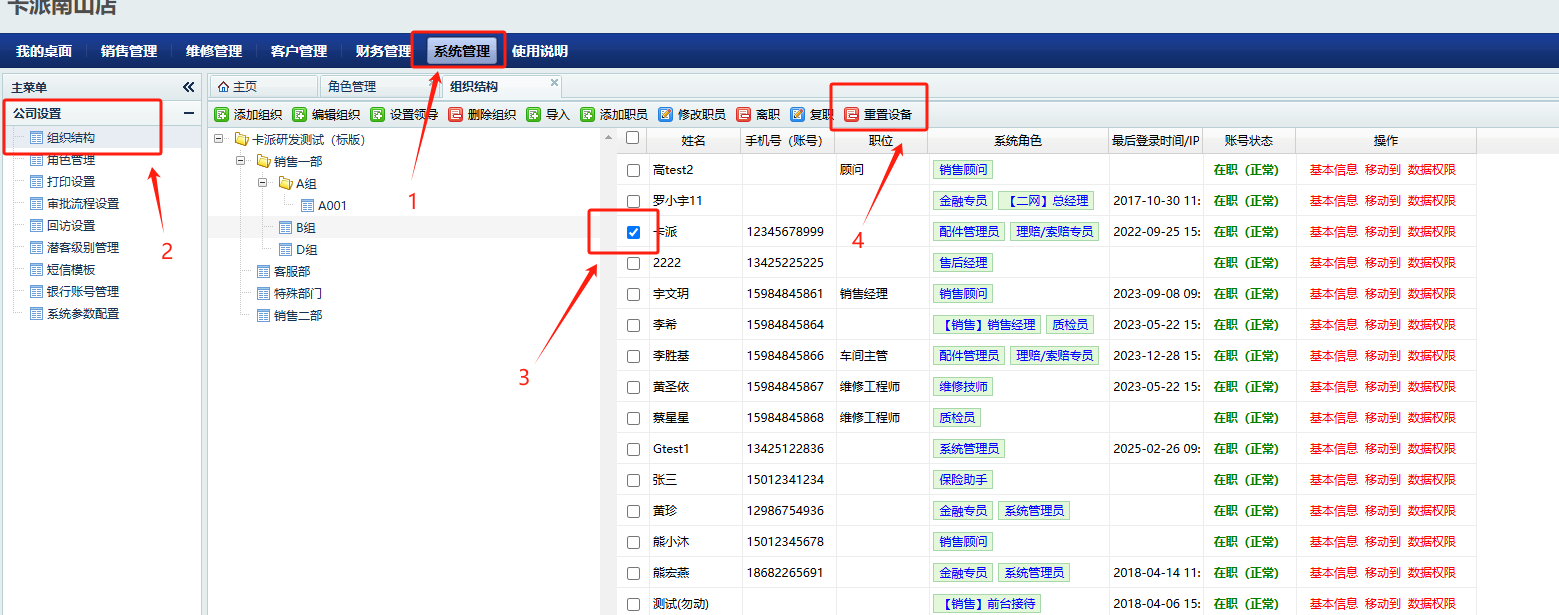
Task: Select 客服部 in the organization tree
Action: (292, 271)
